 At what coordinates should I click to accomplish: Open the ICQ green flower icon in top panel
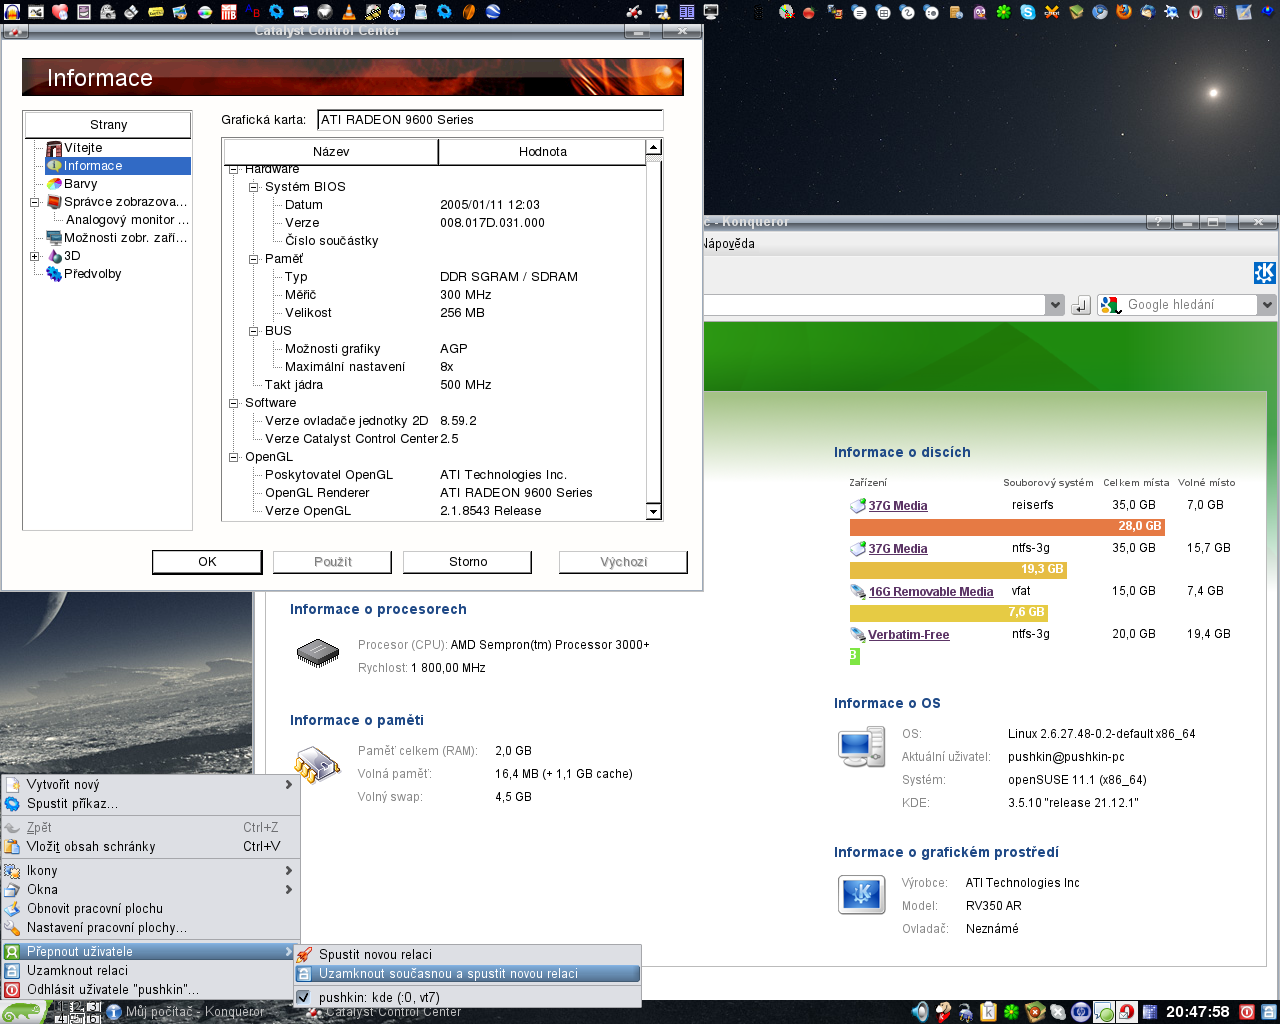click(x=1004, y=12)
